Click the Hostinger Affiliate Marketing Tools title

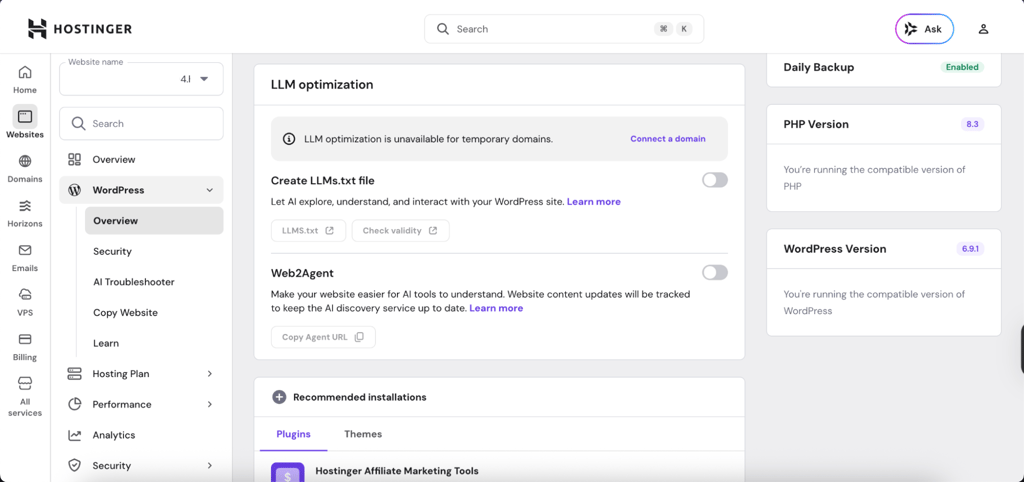pos(397,471)
